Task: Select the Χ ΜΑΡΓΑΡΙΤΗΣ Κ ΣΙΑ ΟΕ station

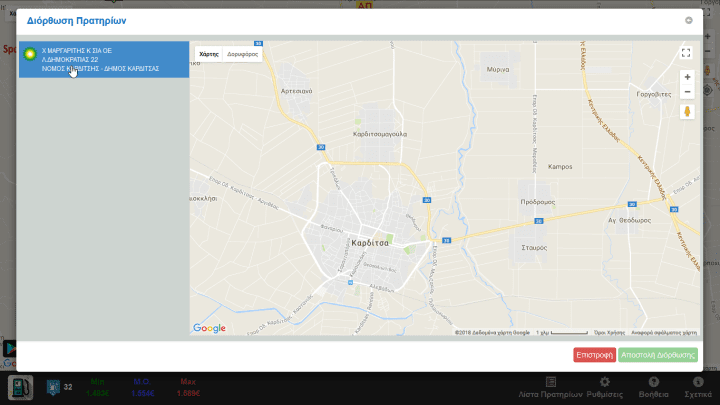Action: pos(104,59)
